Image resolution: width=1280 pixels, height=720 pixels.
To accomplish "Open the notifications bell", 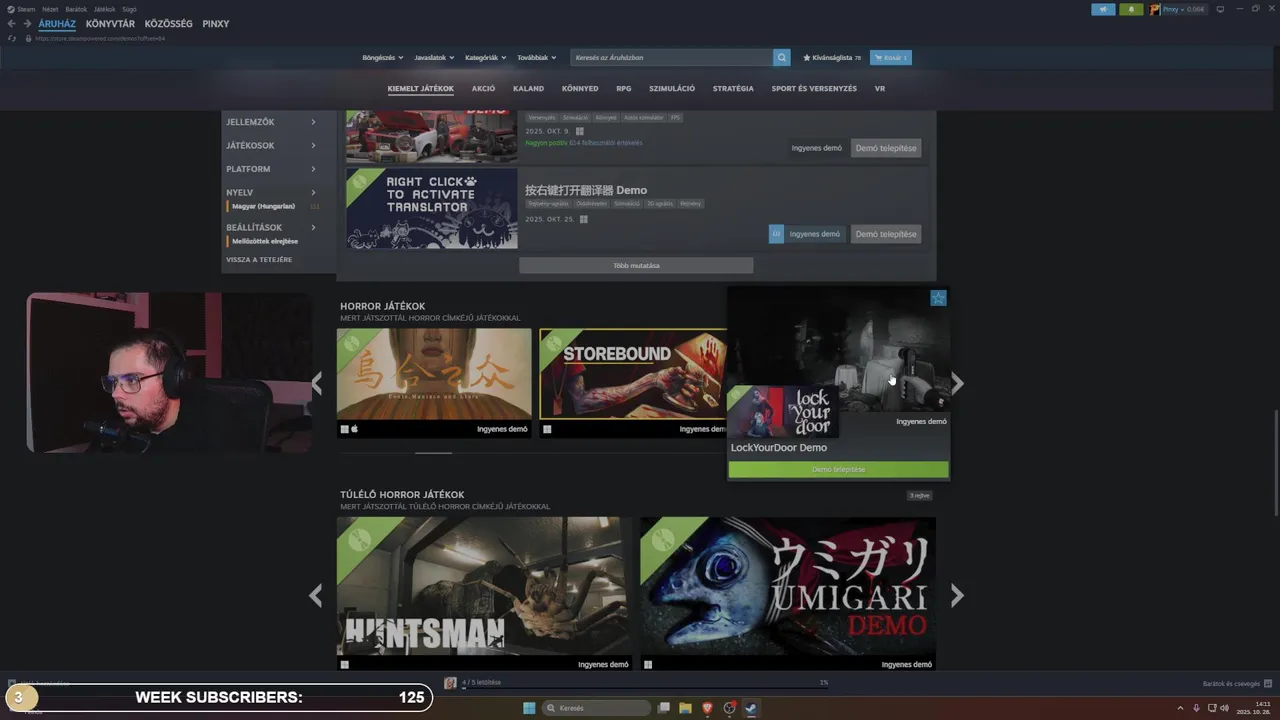I will (x=1132, y=9).
